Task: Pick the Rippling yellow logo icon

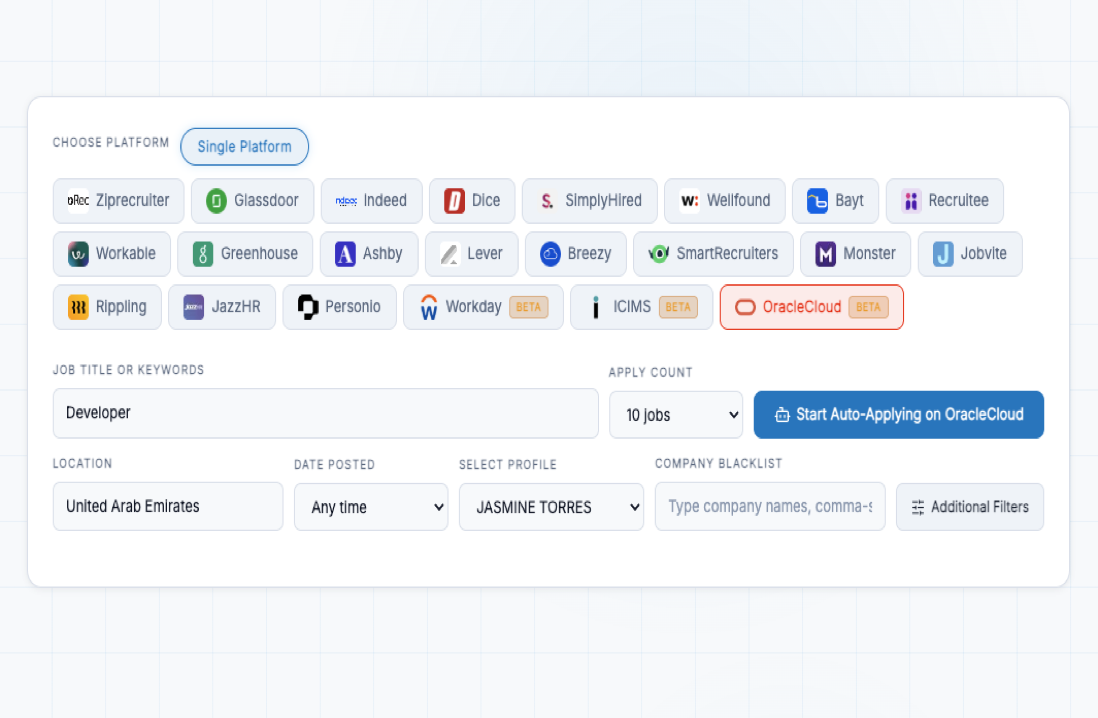Action: (78, 307)
